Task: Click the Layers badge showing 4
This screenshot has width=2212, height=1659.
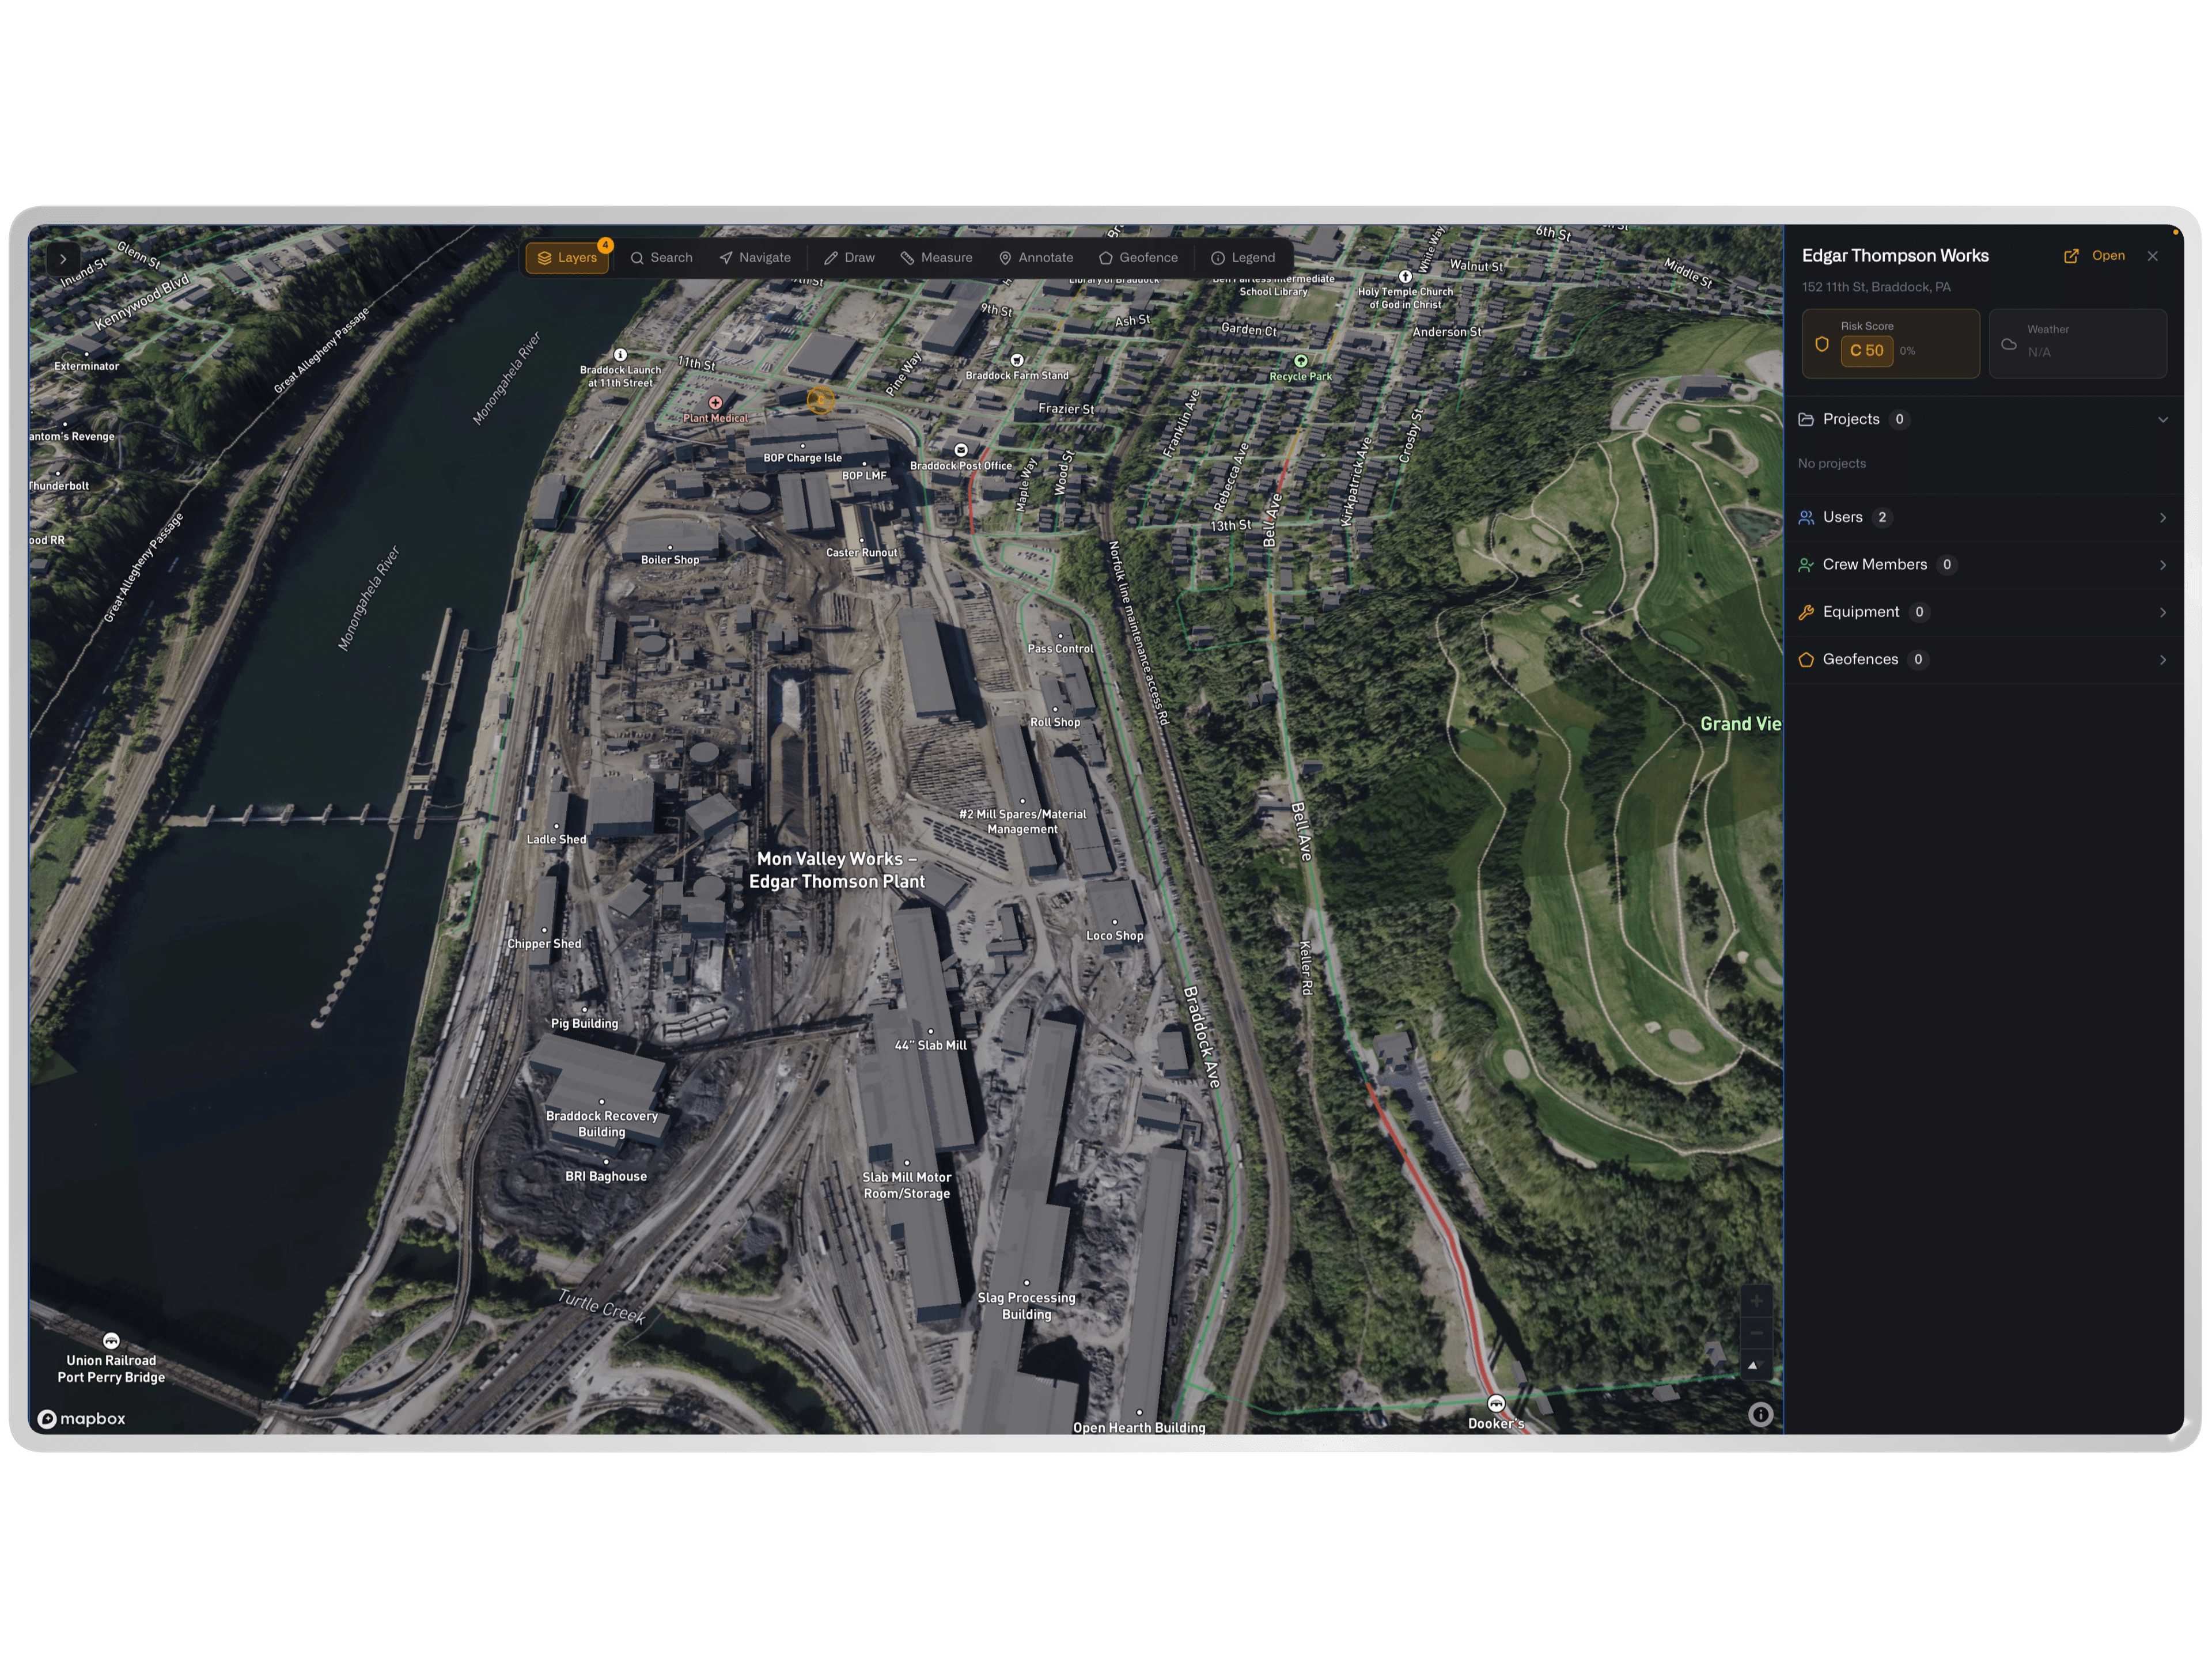Action: coord(605,245)
